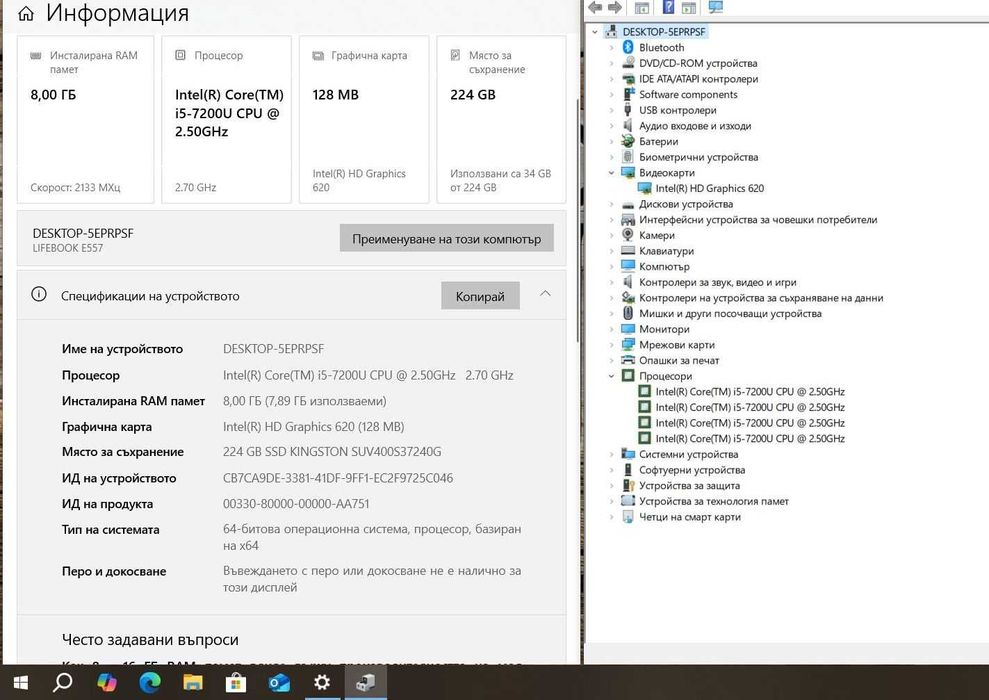Click the scan for hardware changes monitor icon
The width and height of the screenshot is (989, 700).
716,7
